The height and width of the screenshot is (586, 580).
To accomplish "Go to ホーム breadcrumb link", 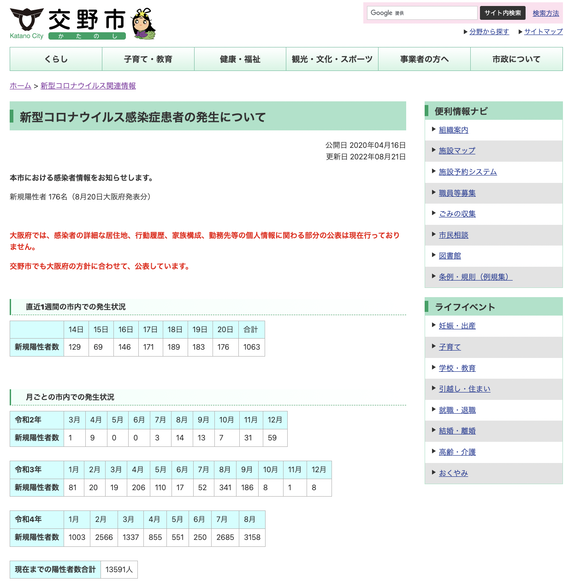I will 20,86.
